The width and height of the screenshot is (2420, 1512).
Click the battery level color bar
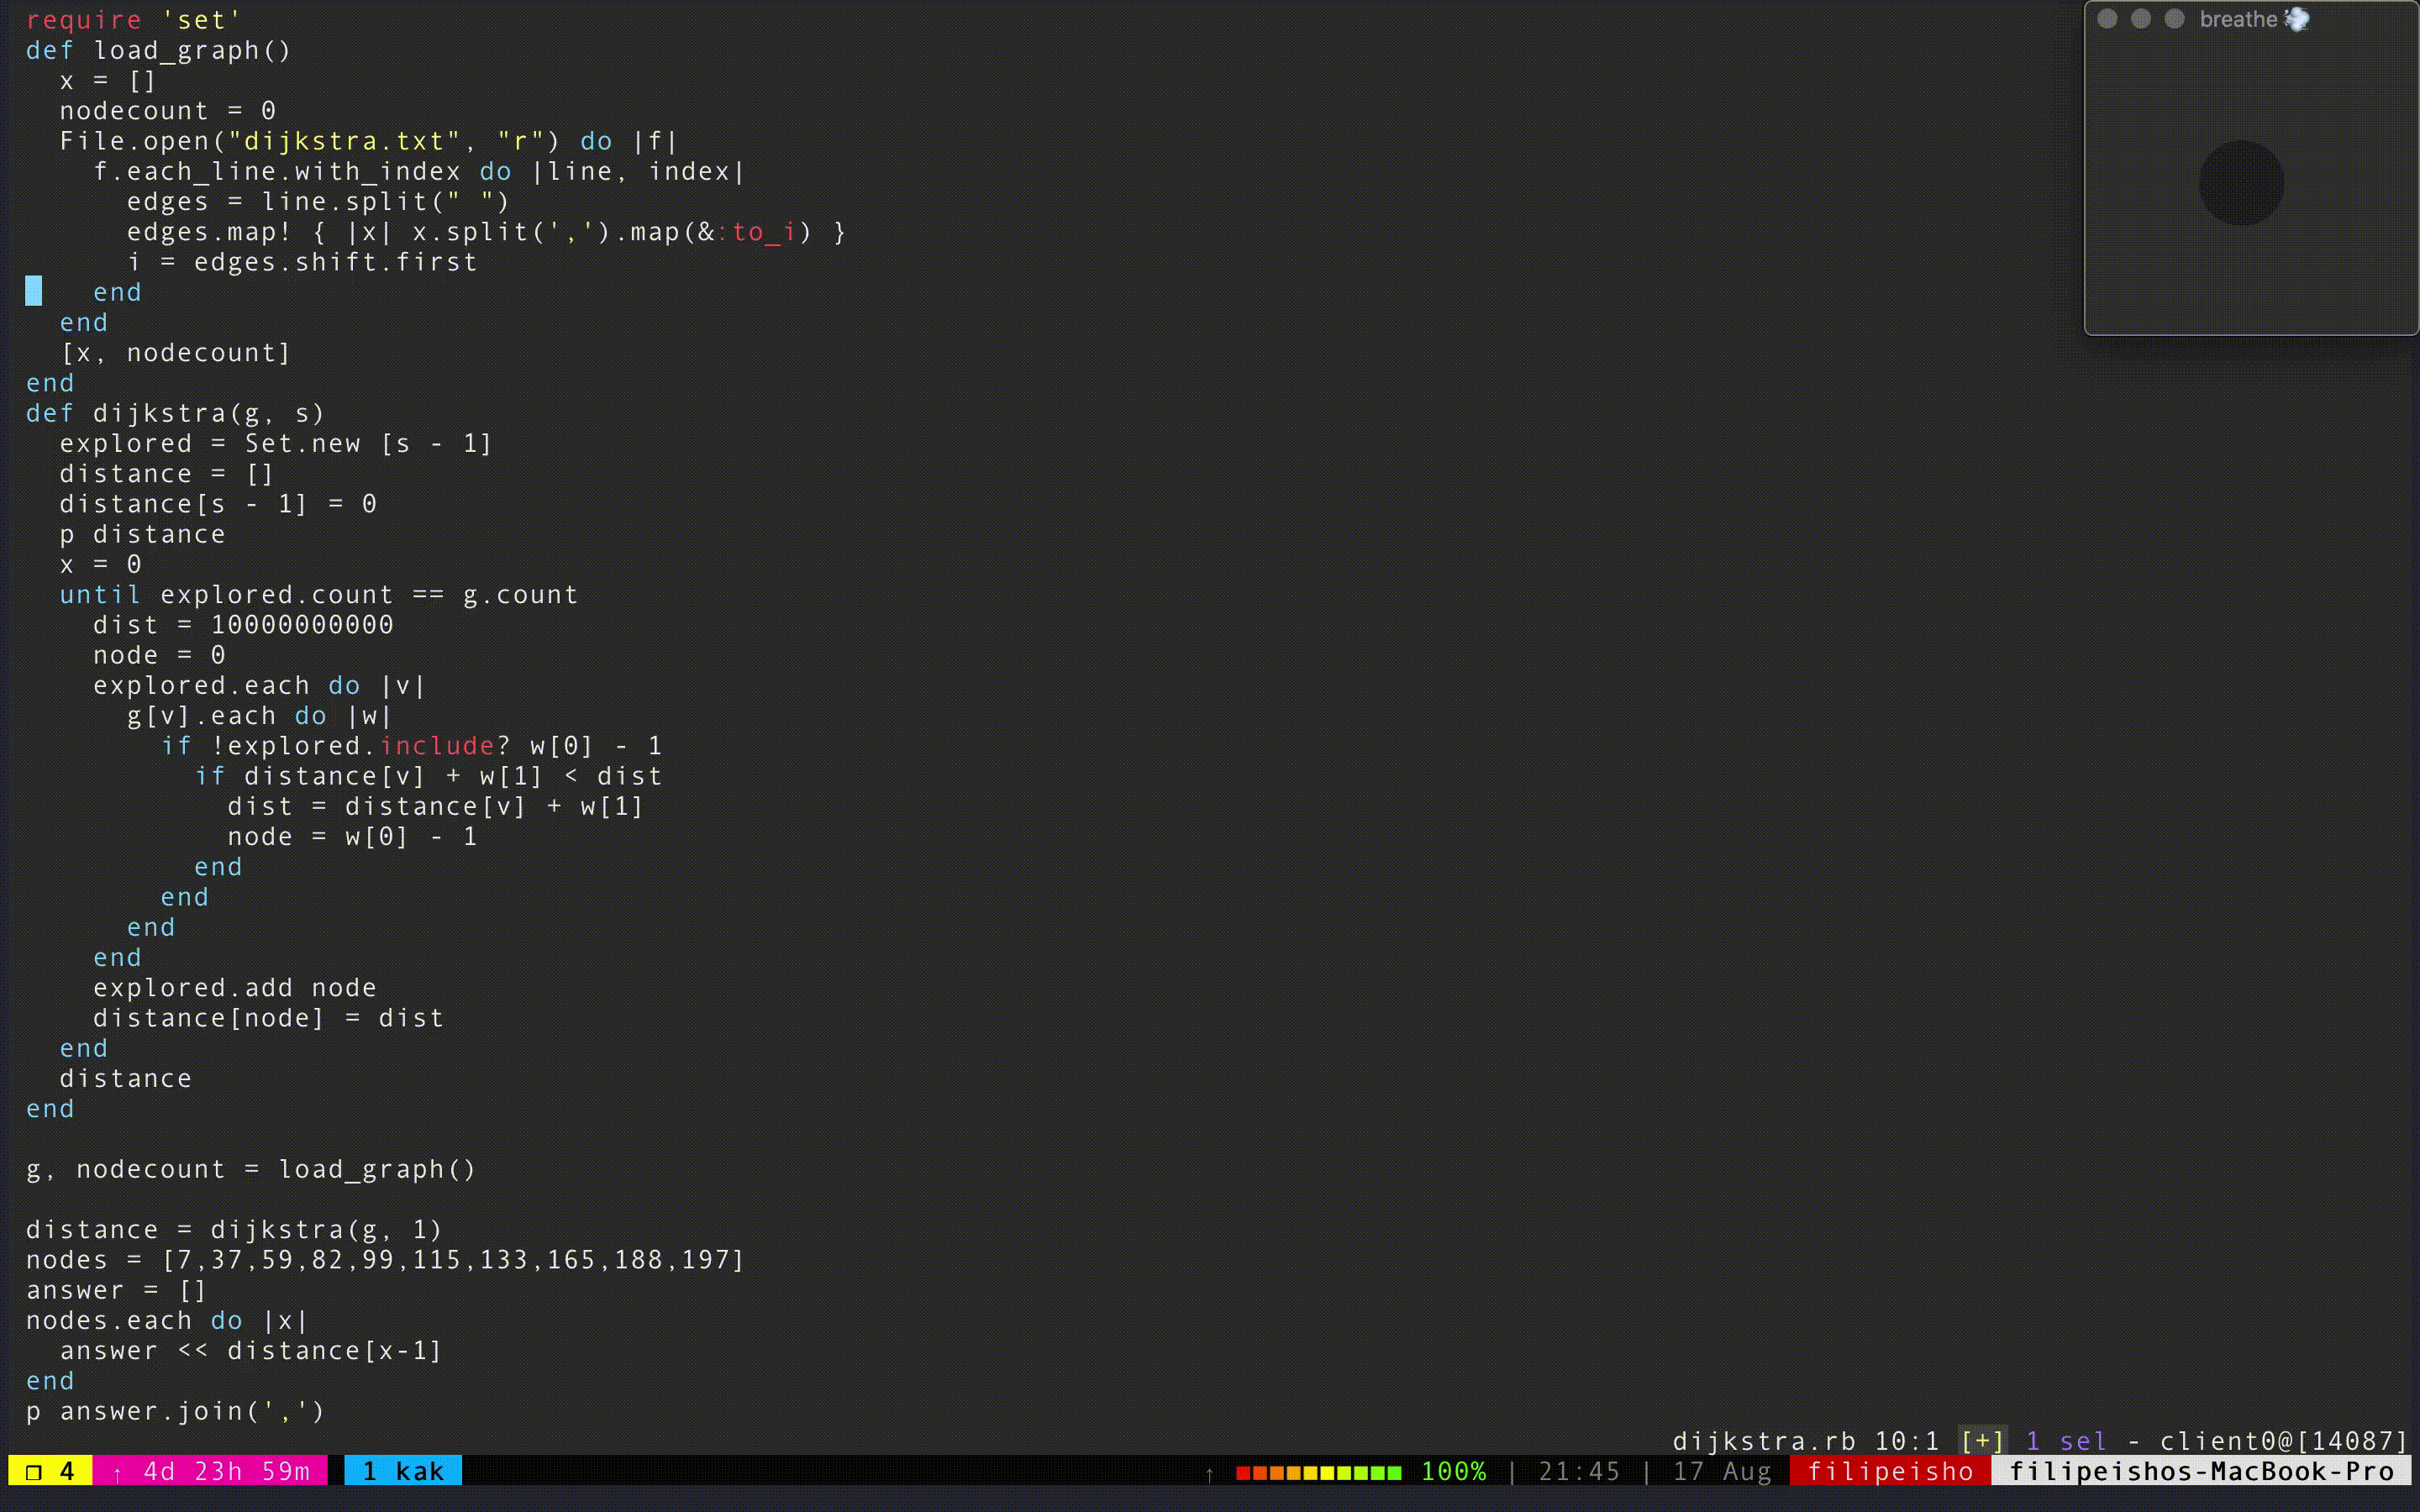click(x=1318, y=1472)
